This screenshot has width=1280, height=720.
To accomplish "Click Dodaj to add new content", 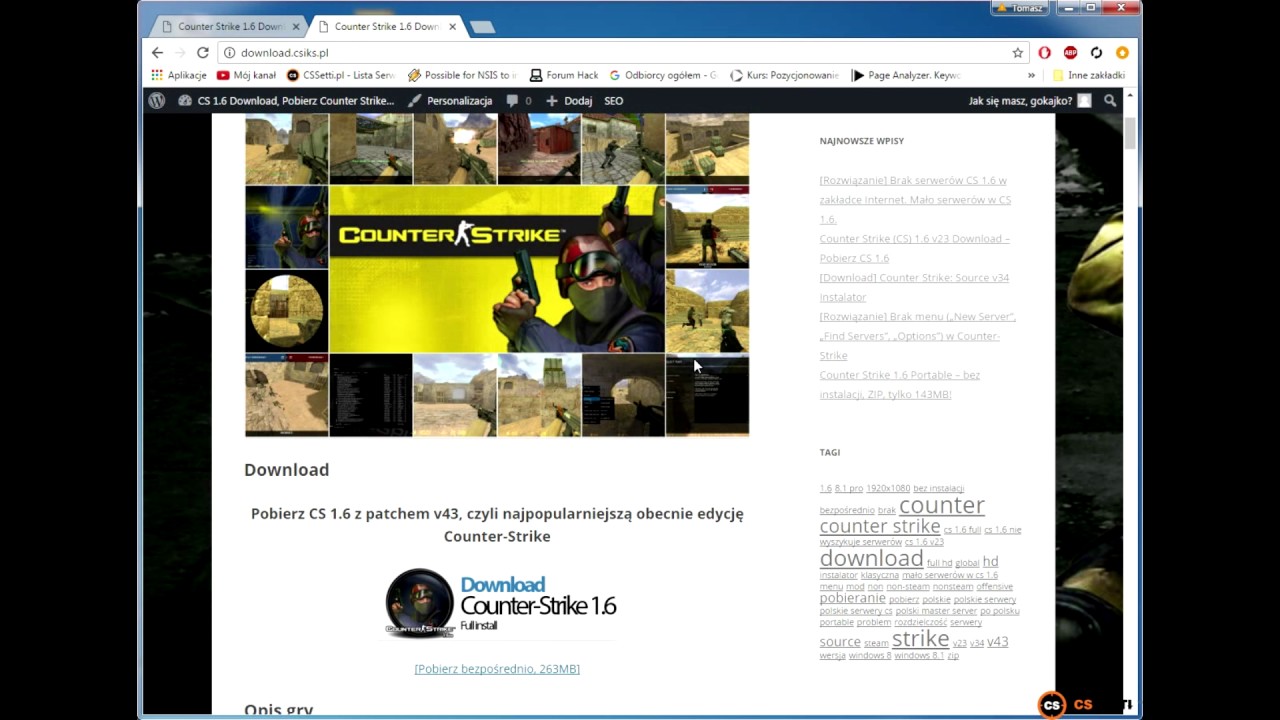I will 569,101.
